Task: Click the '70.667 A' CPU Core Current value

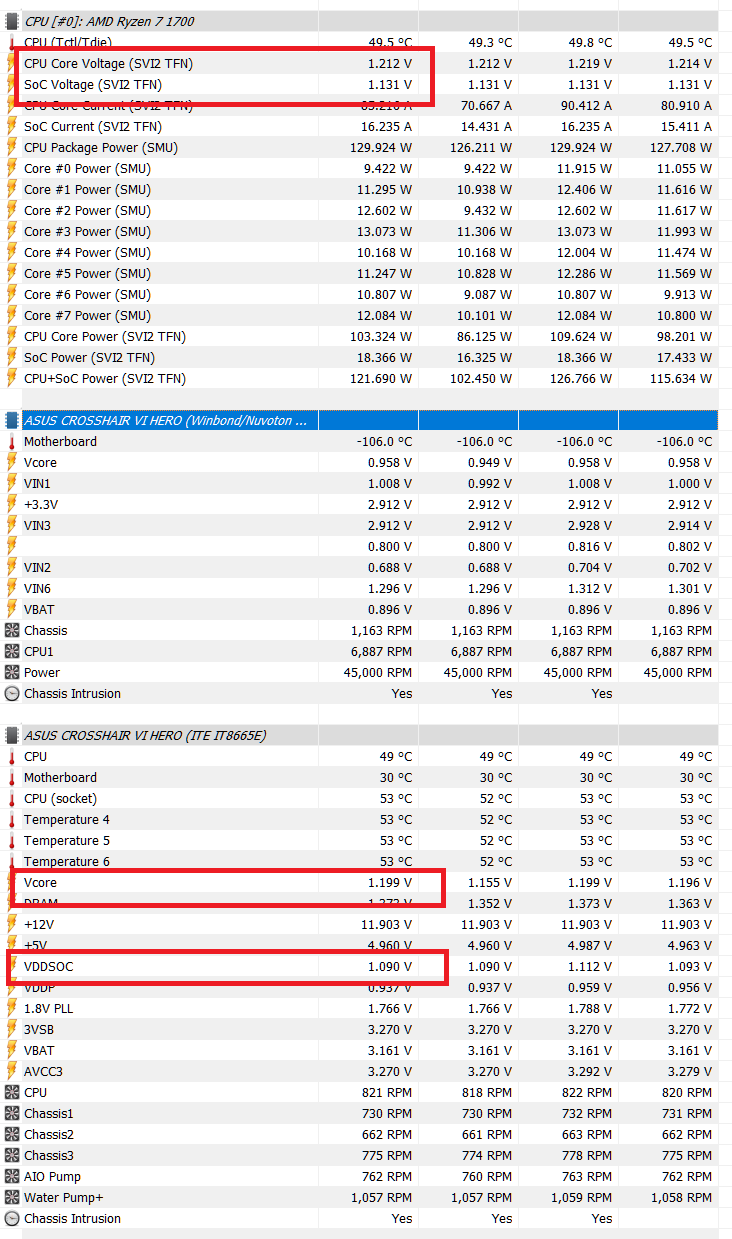Action: (x=486, y=105)
